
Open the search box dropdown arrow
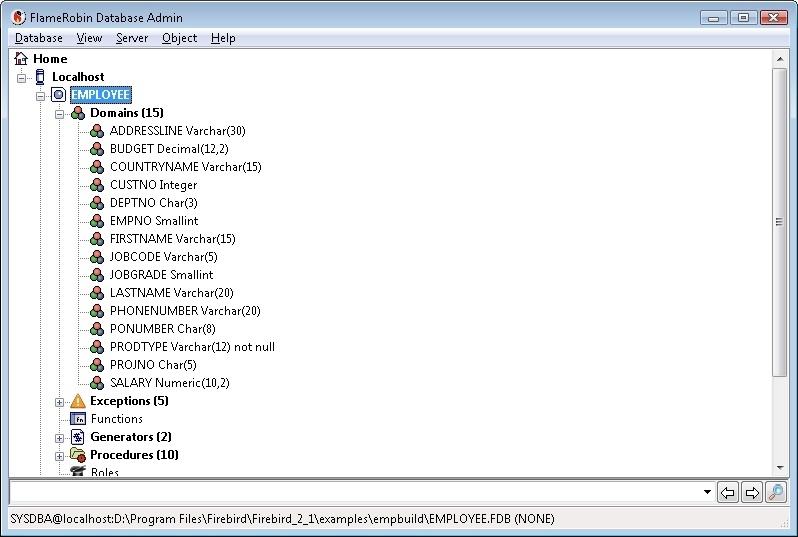(x=707, y=492)
